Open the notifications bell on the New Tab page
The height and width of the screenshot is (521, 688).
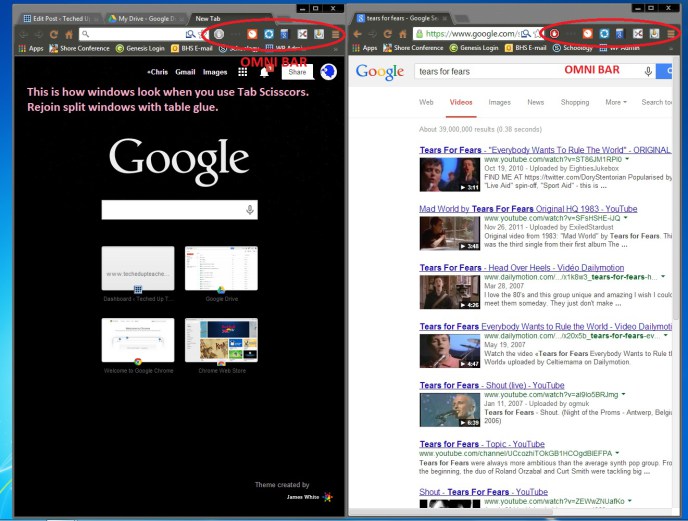coord(265,72)
